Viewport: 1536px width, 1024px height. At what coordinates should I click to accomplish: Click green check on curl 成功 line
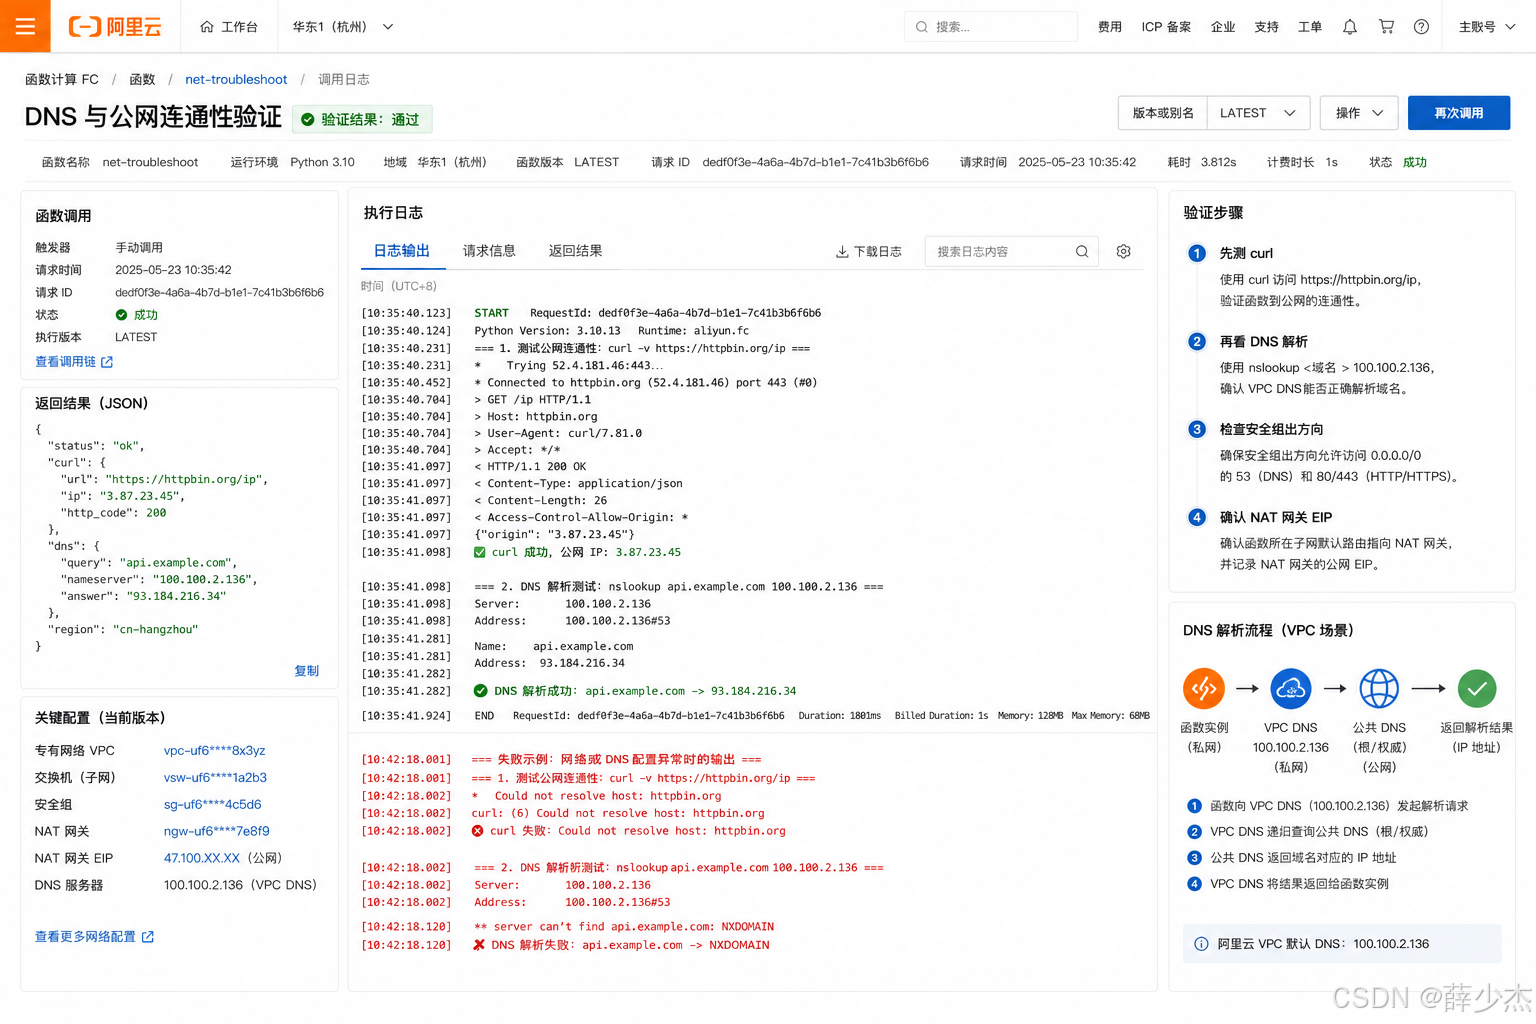tap(480, 552)
